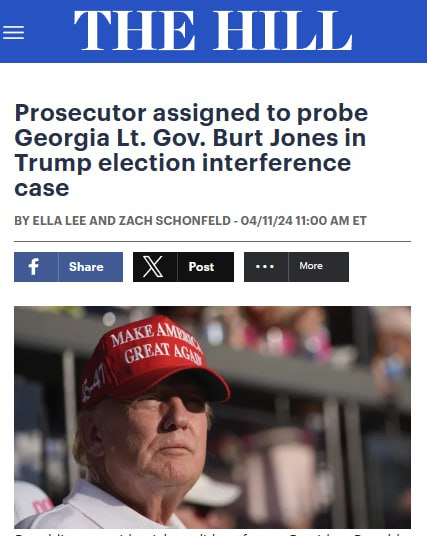This screenshot has width=427, height=536.
Task: Click author name Zach Schonfeld
Action: click(x=175, y=221)
